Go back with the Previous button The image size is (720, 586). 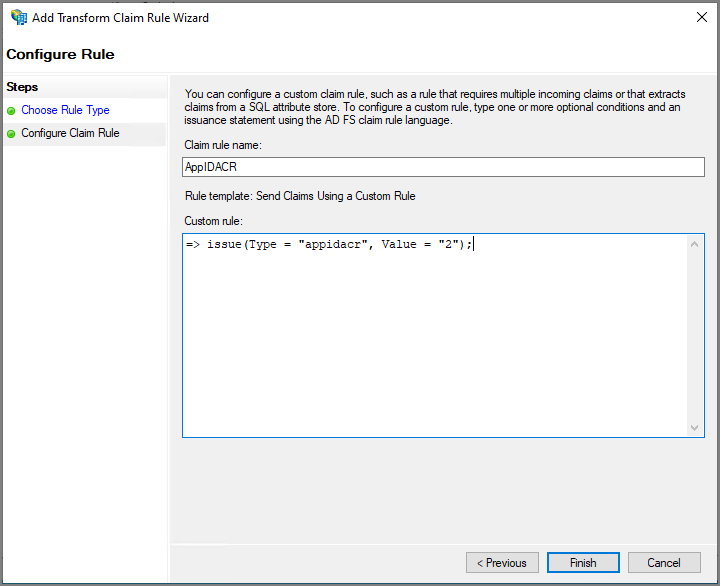[x=502, y=563]
